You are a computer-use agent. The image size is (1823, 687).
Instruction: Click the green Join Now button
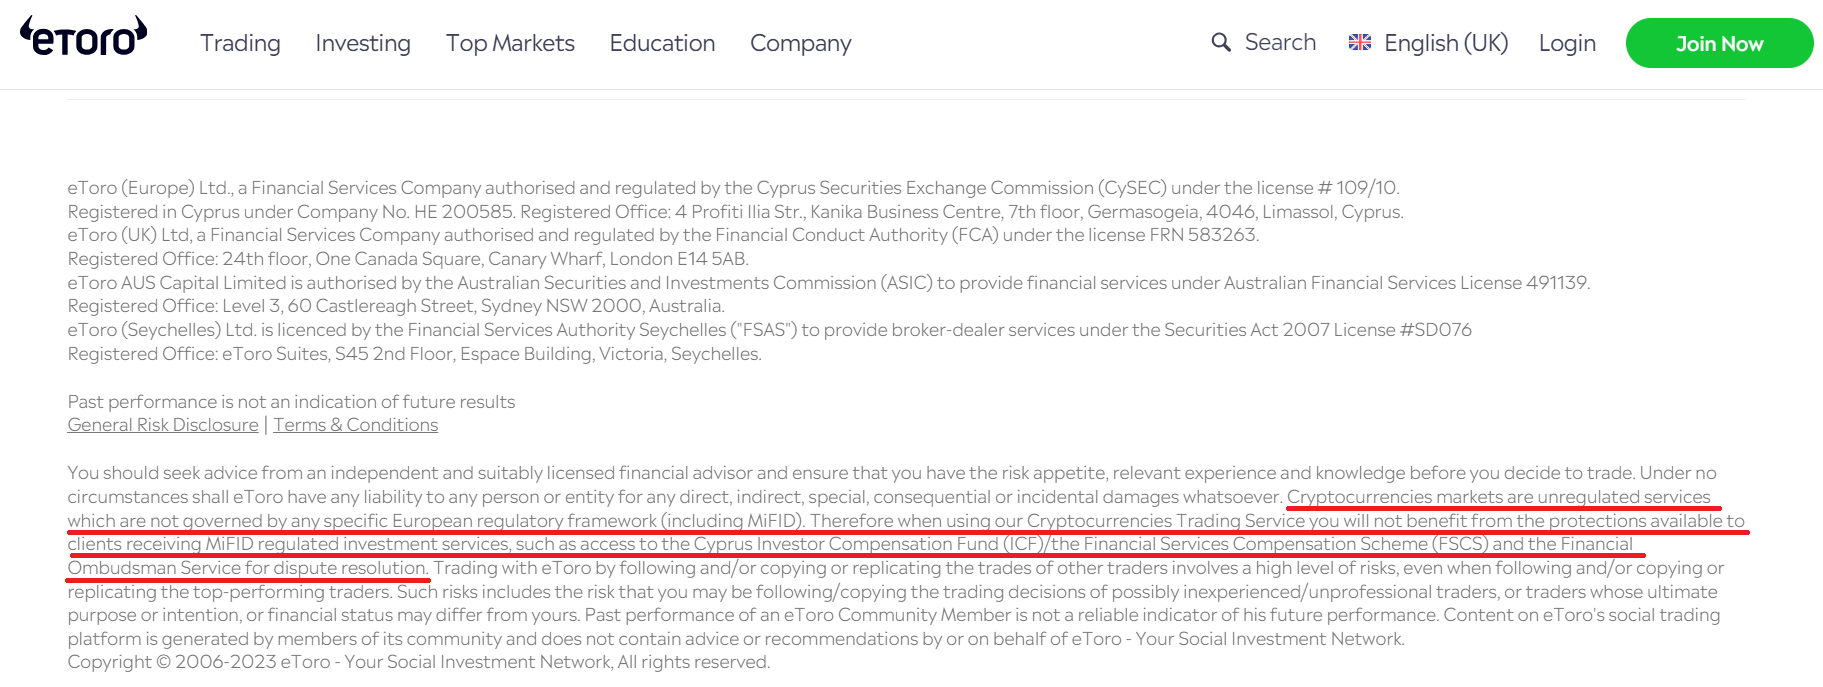click(x=1719, y=43)
